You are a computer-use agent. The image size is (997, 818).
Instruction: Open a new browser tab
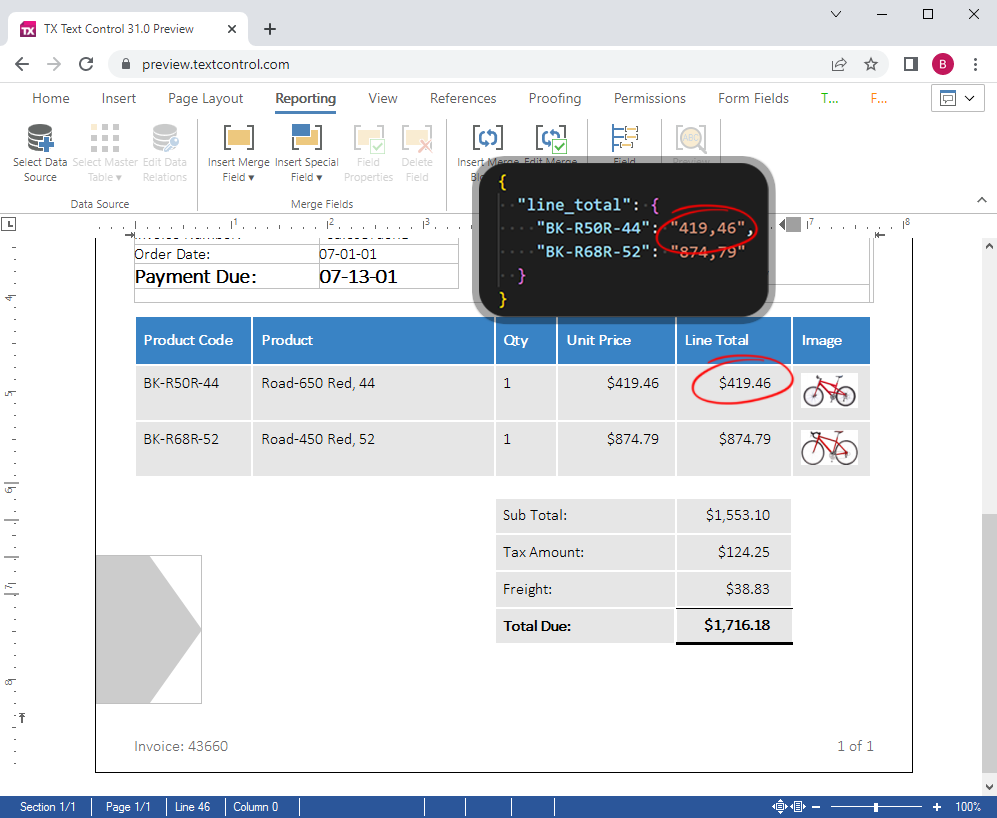click(270, 29)
